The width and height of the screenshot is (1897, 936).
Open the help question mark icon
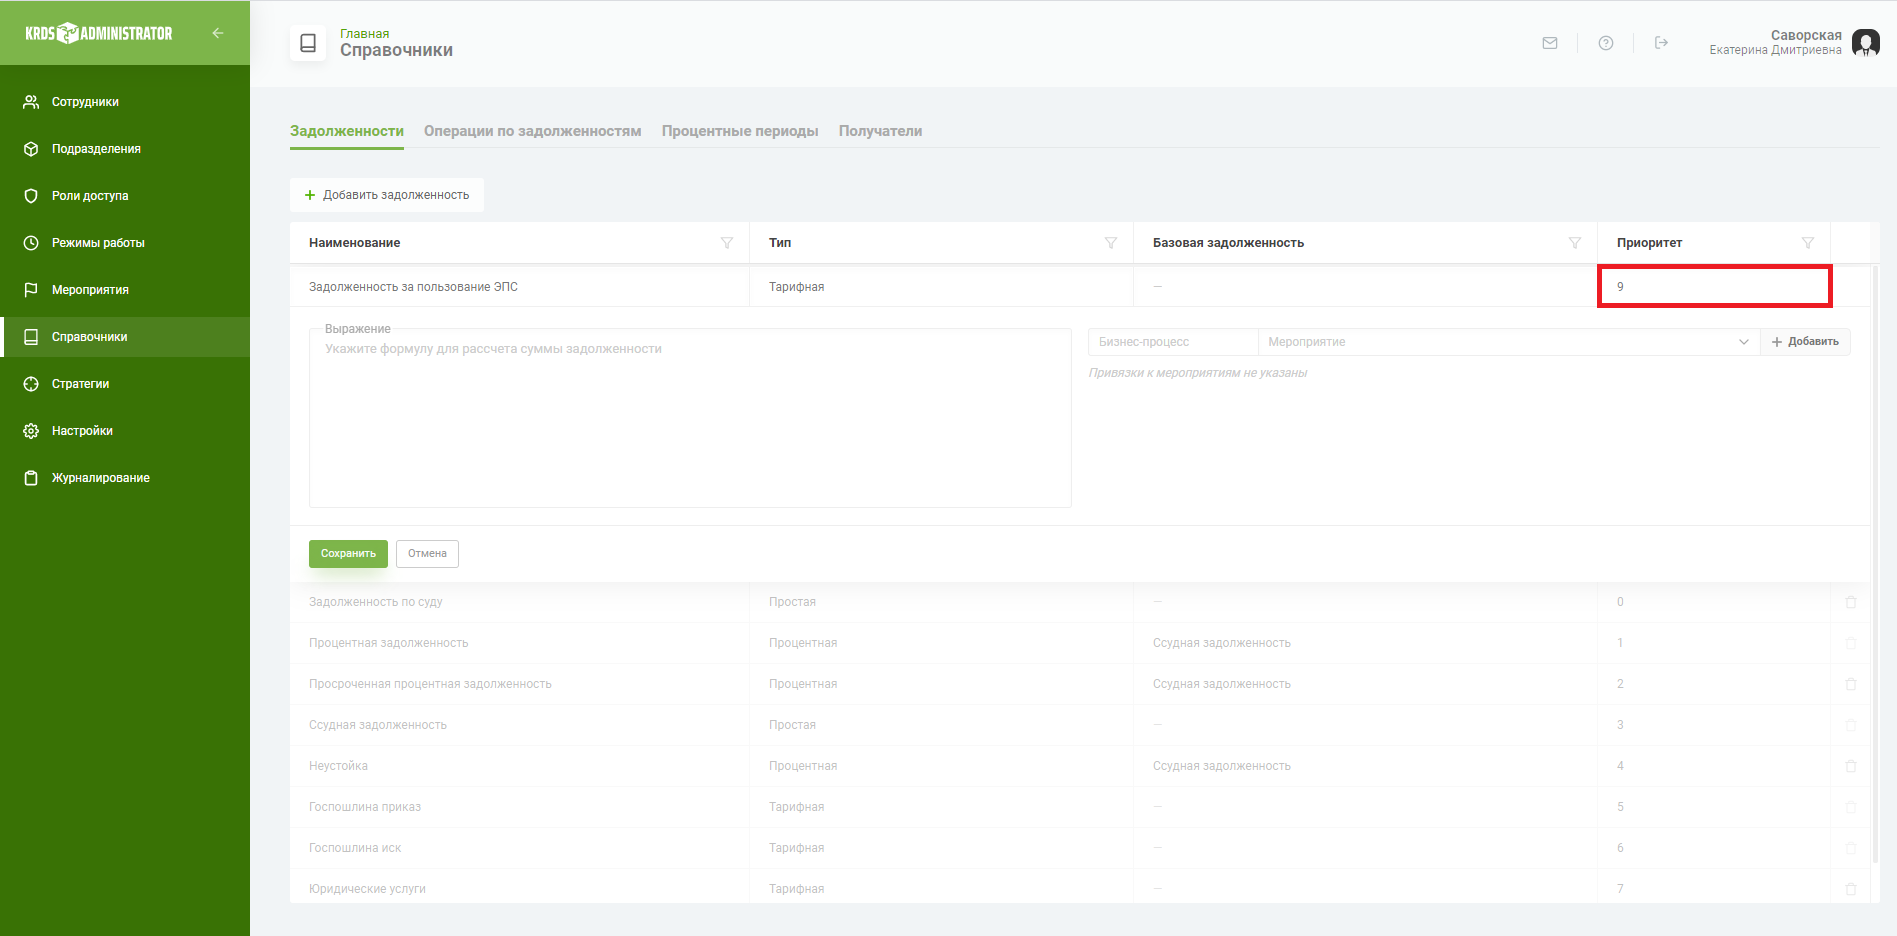[1606, 43]
